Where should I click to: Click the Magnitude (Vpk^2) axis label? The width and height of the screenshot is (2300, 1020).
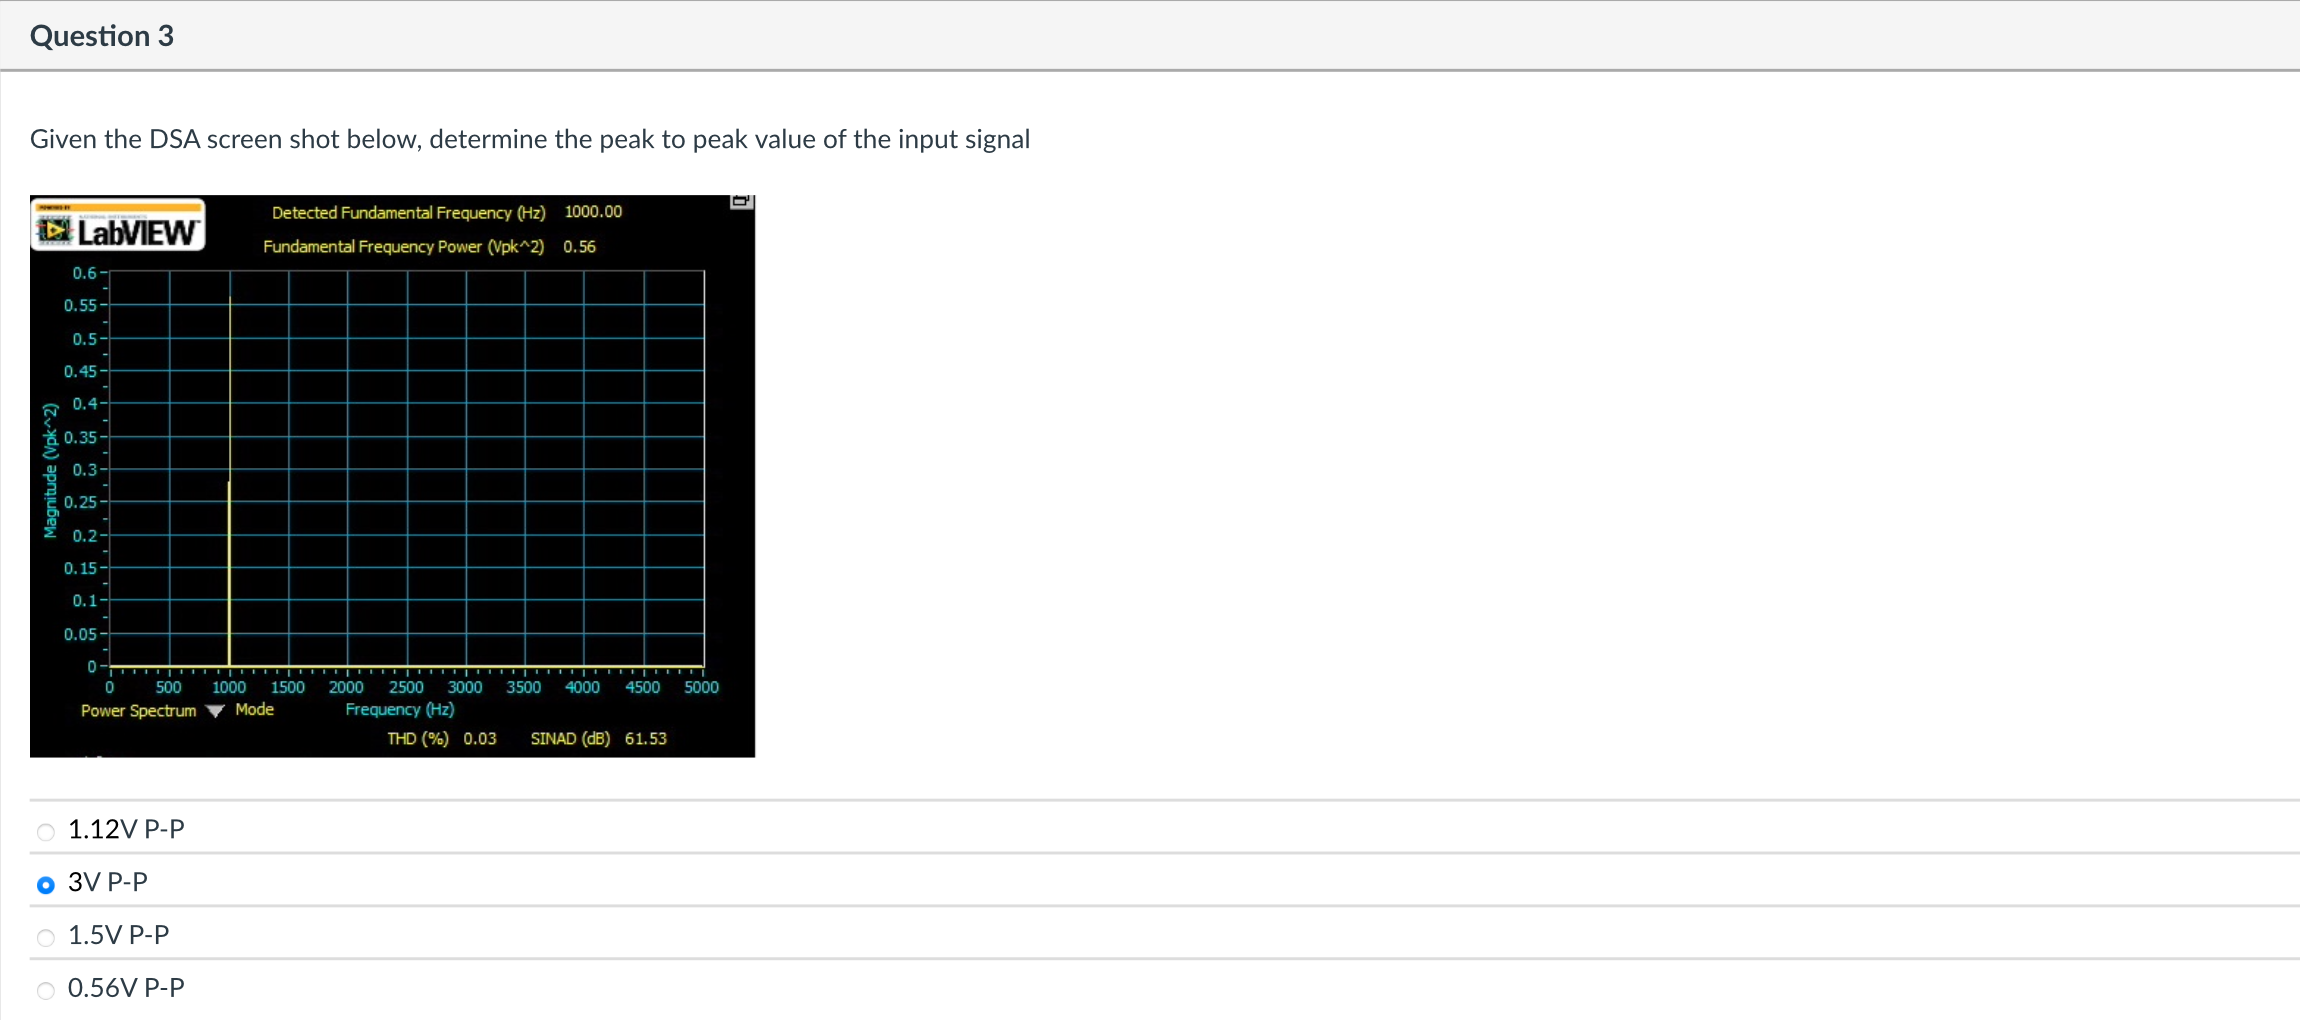pyautogui.click(x=48, y=467)
